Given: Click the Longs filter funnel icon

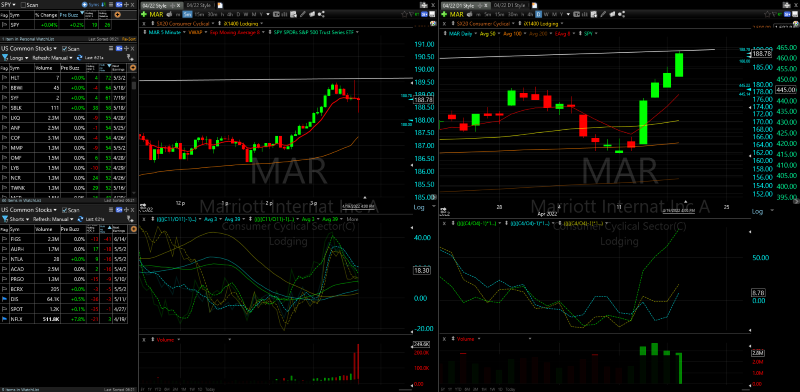Looking at the screenshot, I should [x=5, y=58].
